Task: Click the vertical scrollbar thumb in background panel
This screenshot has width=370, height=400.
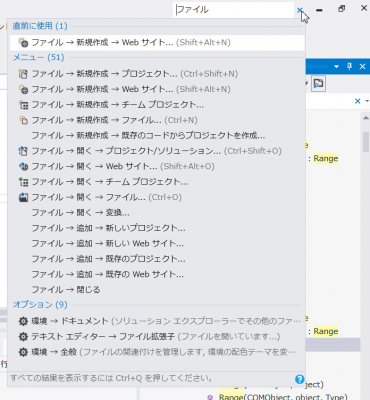Action: (366, 142)
